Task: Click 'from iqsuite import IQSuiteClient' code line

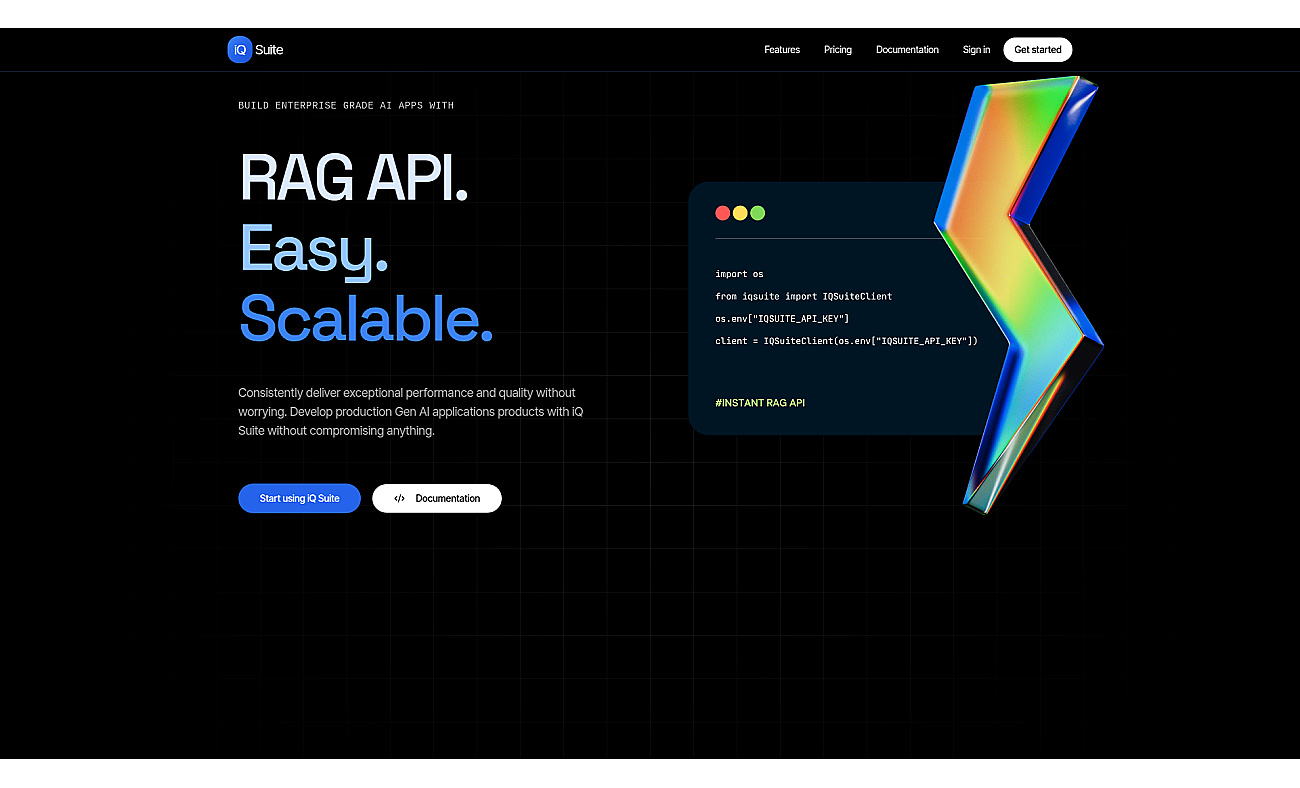Action: coord(803,296)
